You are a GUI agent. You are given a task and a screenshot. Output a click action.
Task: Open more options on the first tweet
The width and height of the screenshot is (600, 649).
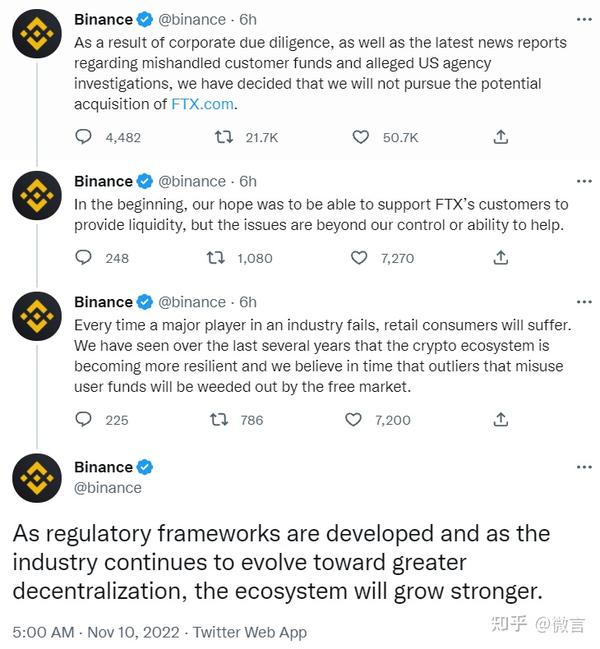(x=584, y=19)
